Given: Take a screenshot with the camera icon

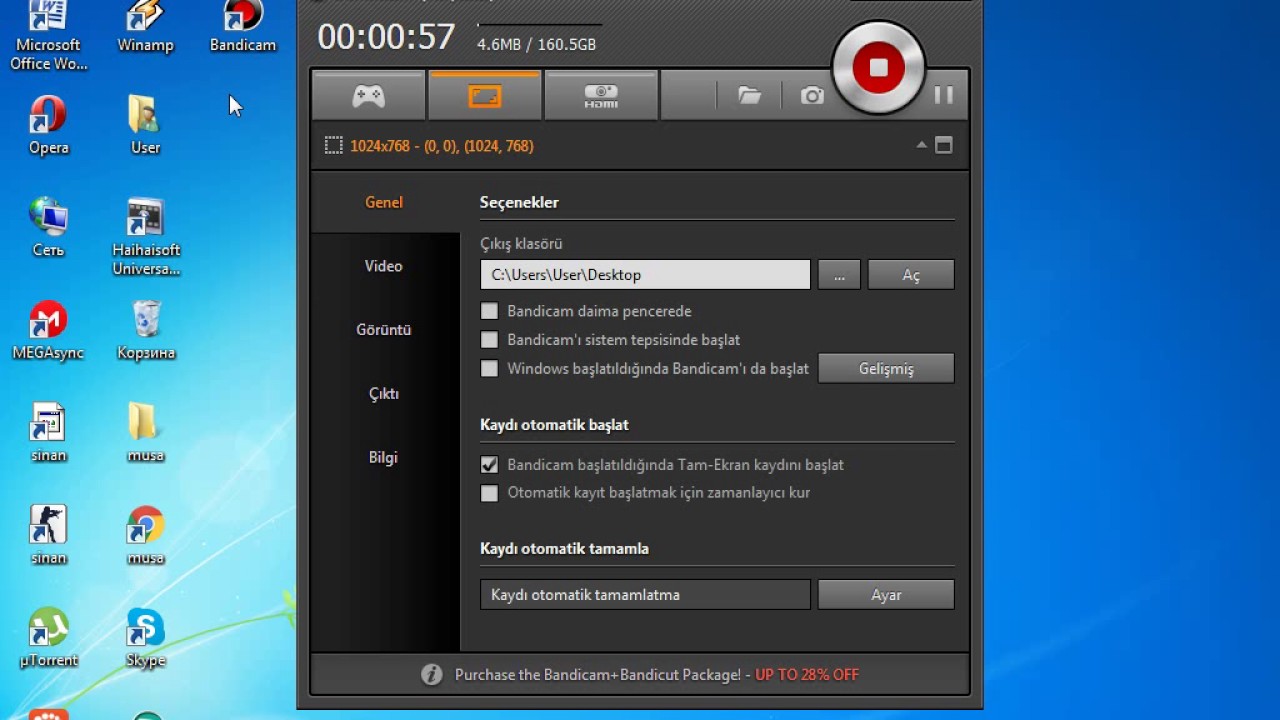Looking at the screenshot, I should click(x=812, y=96).
